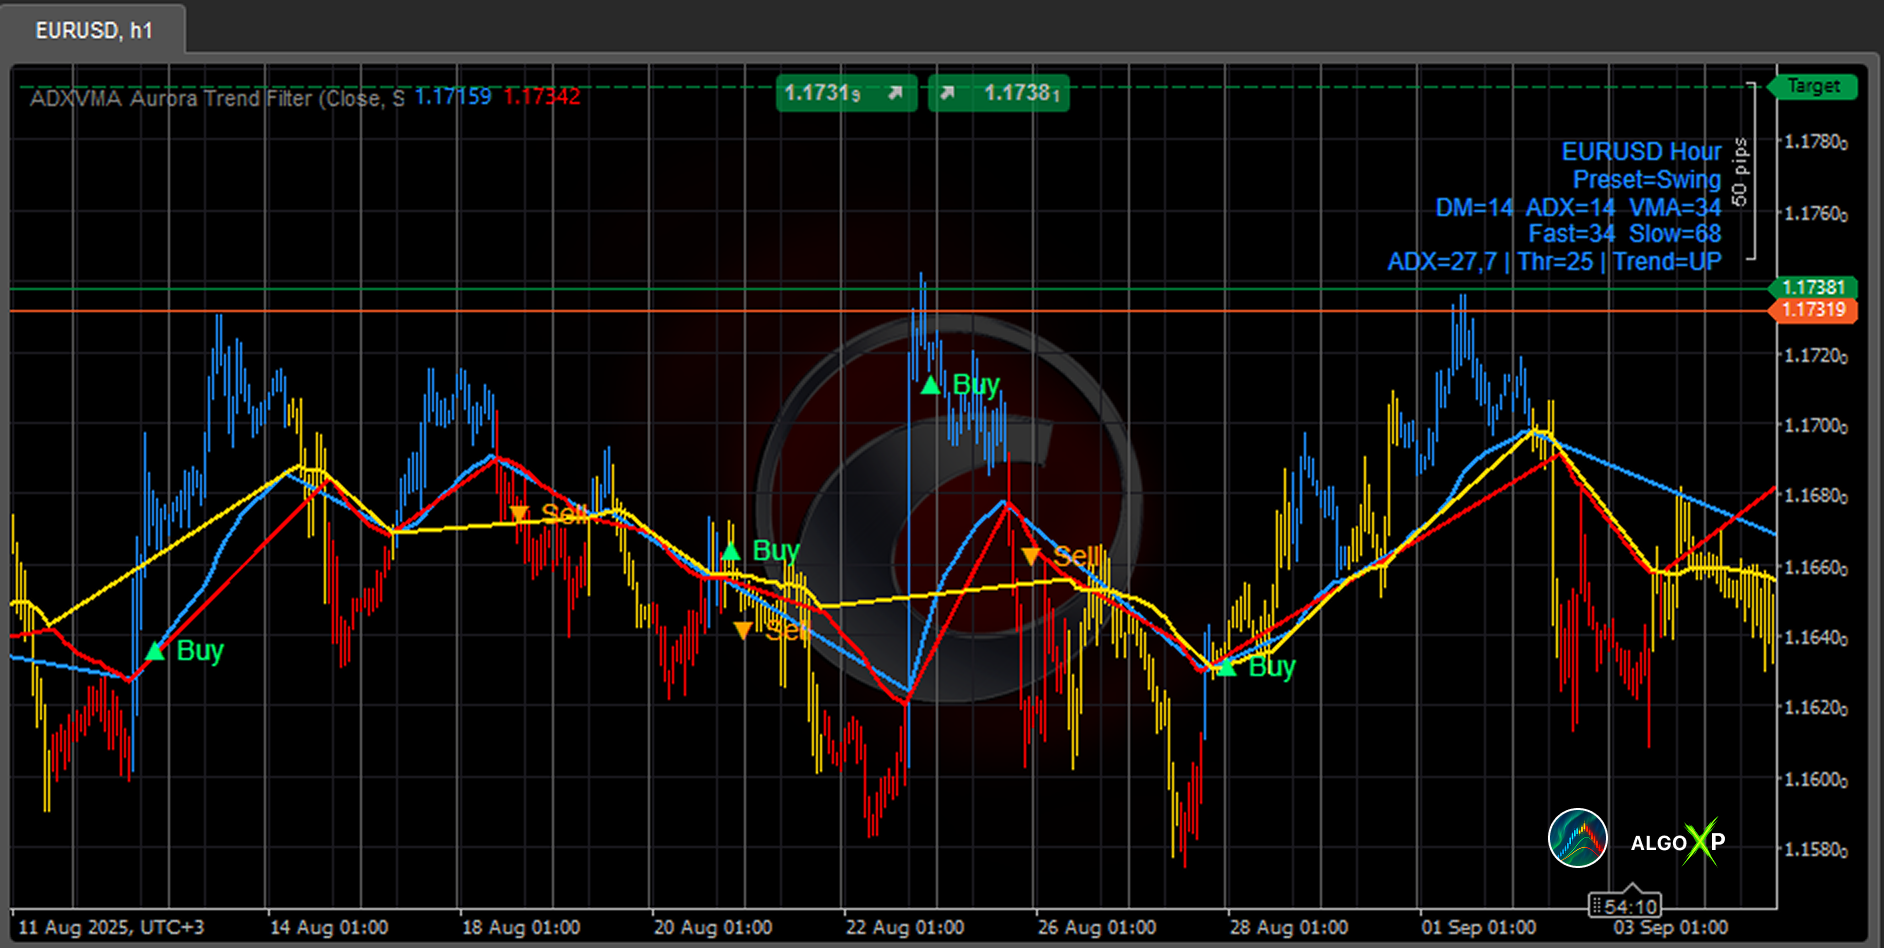Viewport: 1884px width, 948px height.
Task: Click the Sell arrow near 18 Aug
Action: coord(518,514)
